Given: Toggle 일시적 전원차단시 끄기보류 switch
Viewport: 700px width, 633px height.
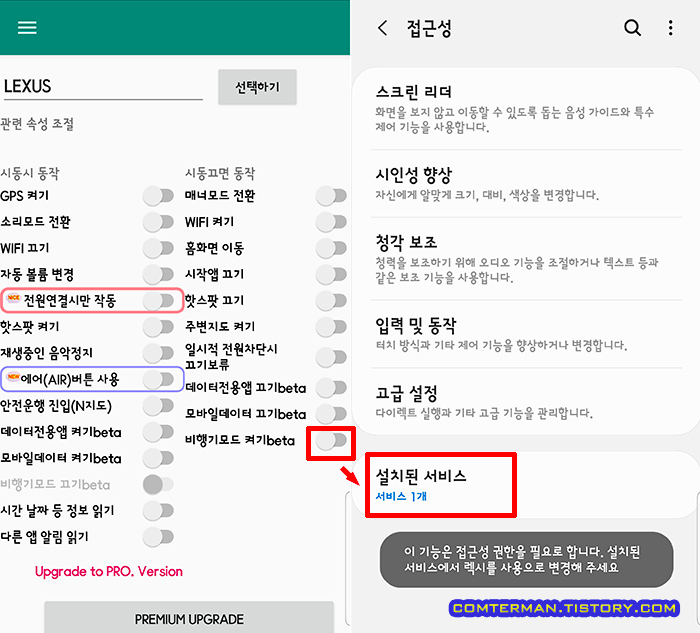Looking at the screenshot, I should (x=331, y=357).
